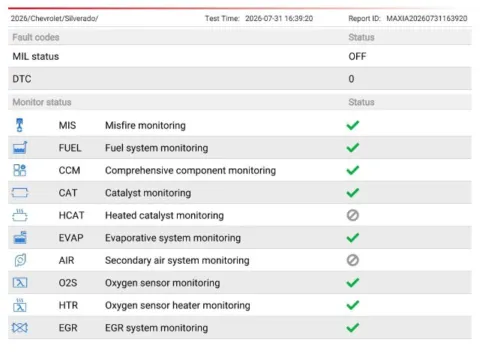
Task: Click the 'Test Time:' label
Action: (x=222, y=18)
